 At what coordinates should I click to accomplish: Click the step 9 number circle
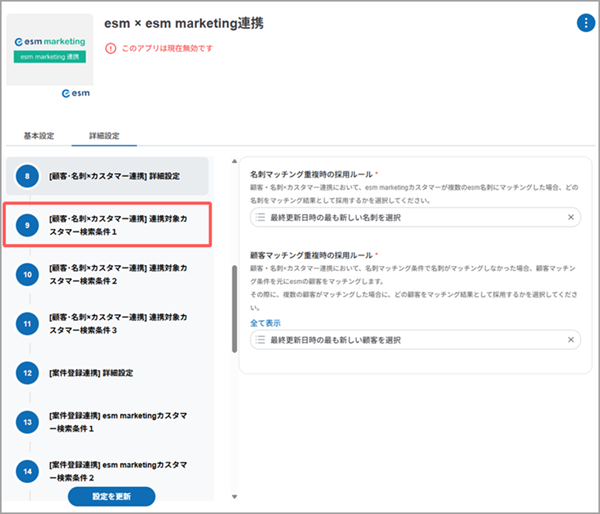click(28, 224)
